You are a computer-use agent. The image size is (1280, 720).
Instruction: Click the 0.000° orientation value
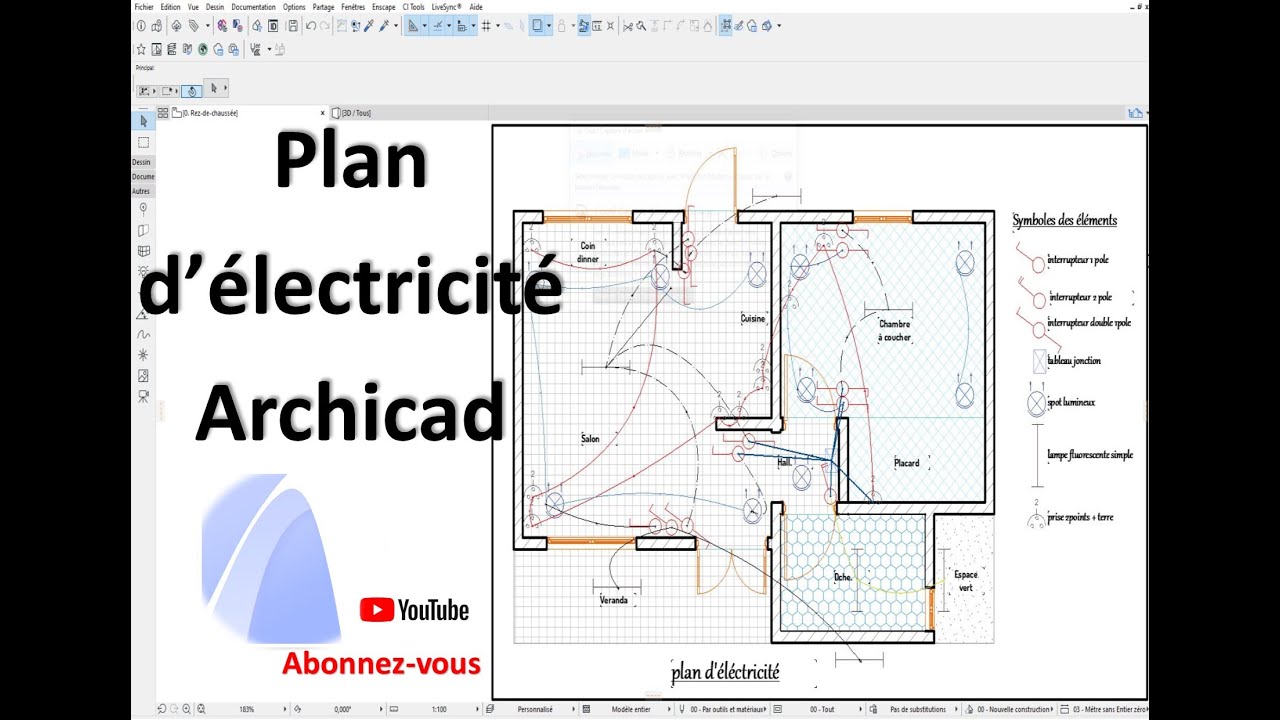(x=341, y=709)
